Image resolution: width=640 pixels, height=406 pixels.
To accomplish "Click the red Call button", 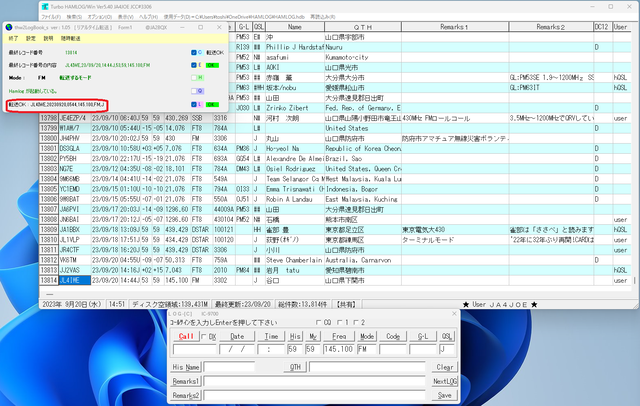I will pos(186,336).
